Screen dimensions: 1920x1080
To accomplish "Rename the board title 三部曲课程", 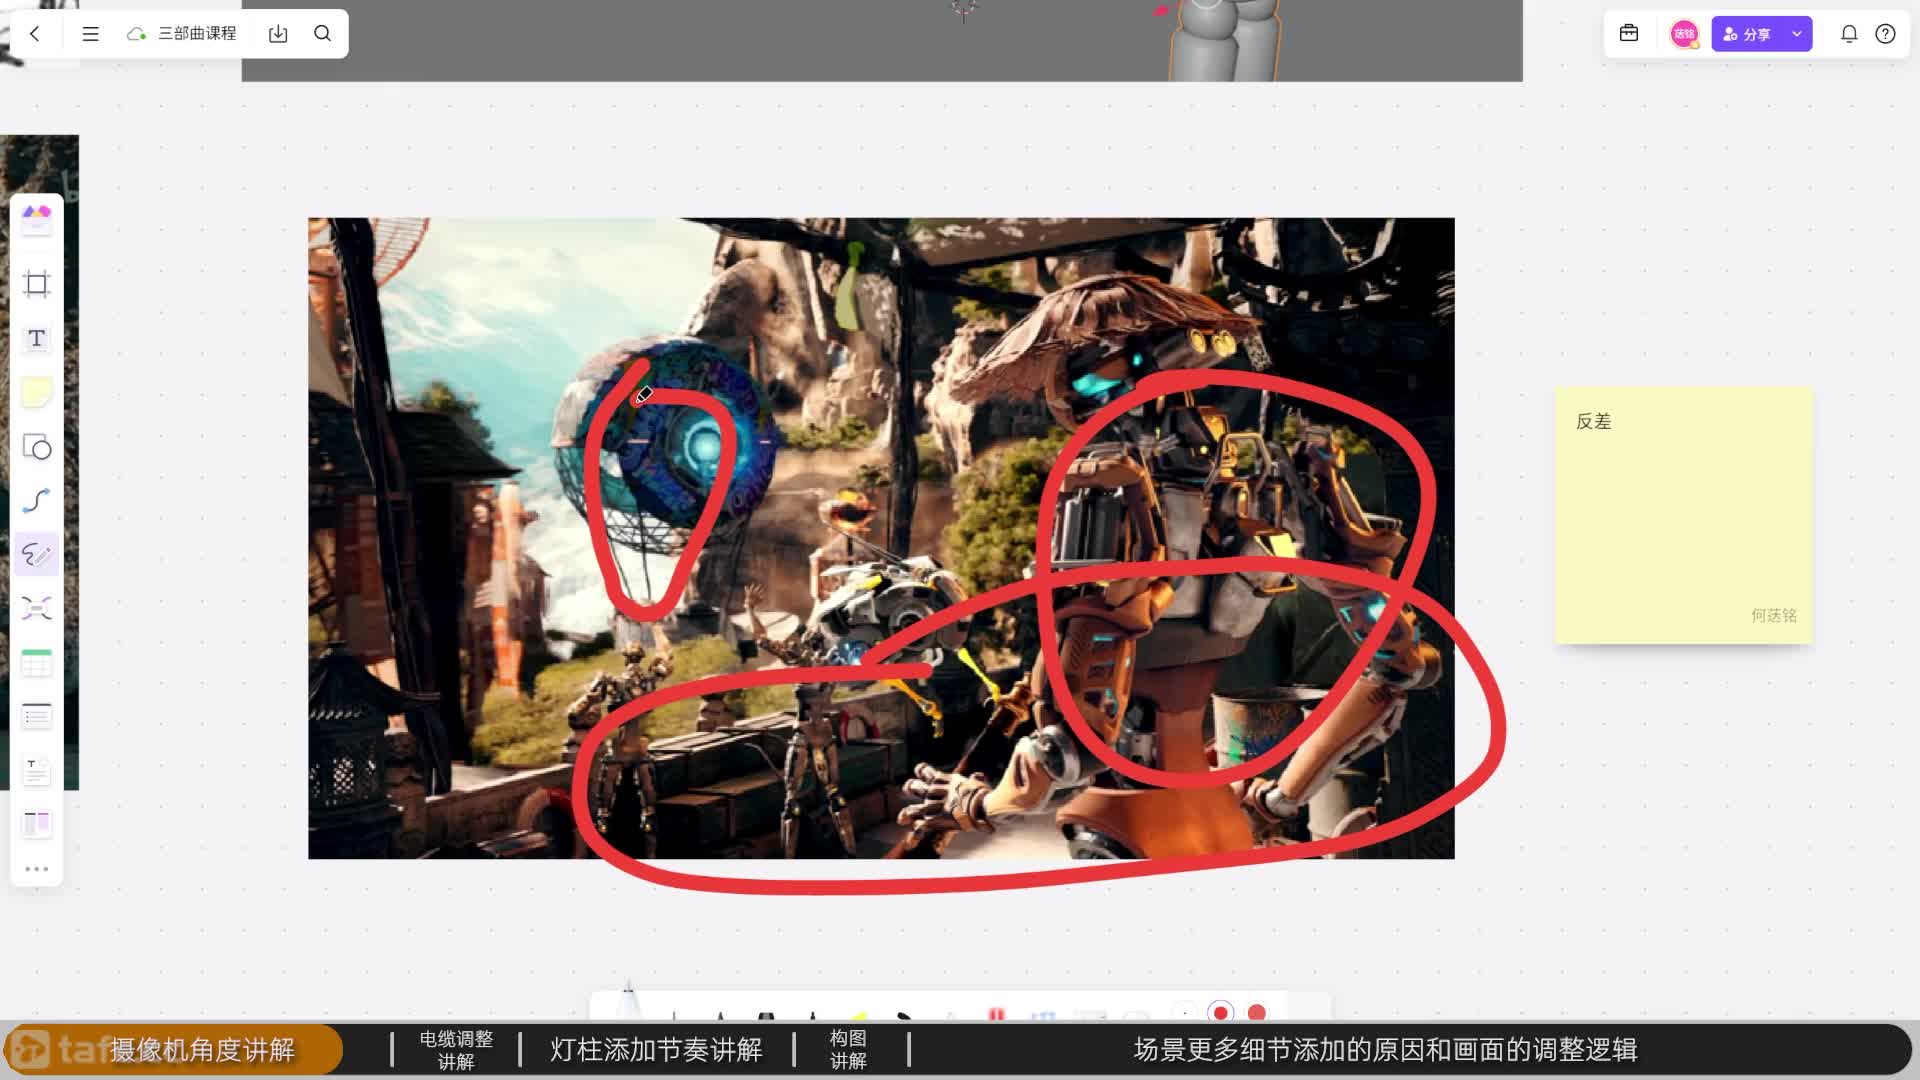I will coord(197,34).
